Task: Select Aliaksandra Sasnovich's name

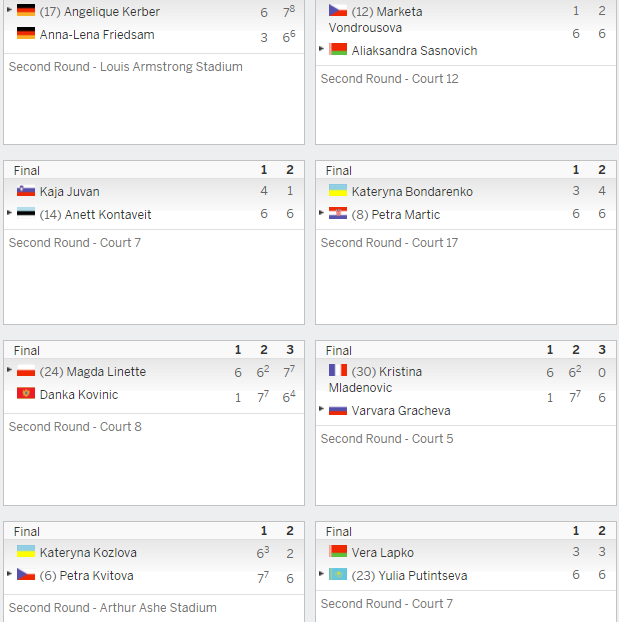Action: tap(414, 51)
